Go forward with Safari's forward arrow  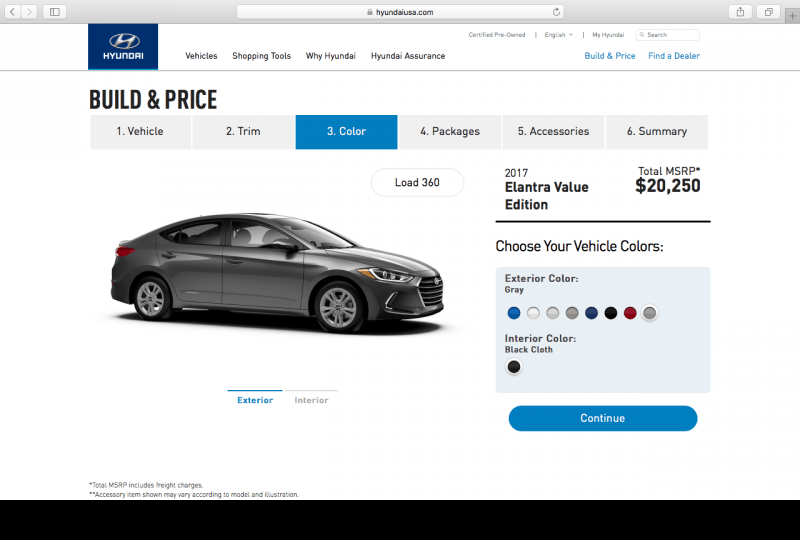pos(30,12)
